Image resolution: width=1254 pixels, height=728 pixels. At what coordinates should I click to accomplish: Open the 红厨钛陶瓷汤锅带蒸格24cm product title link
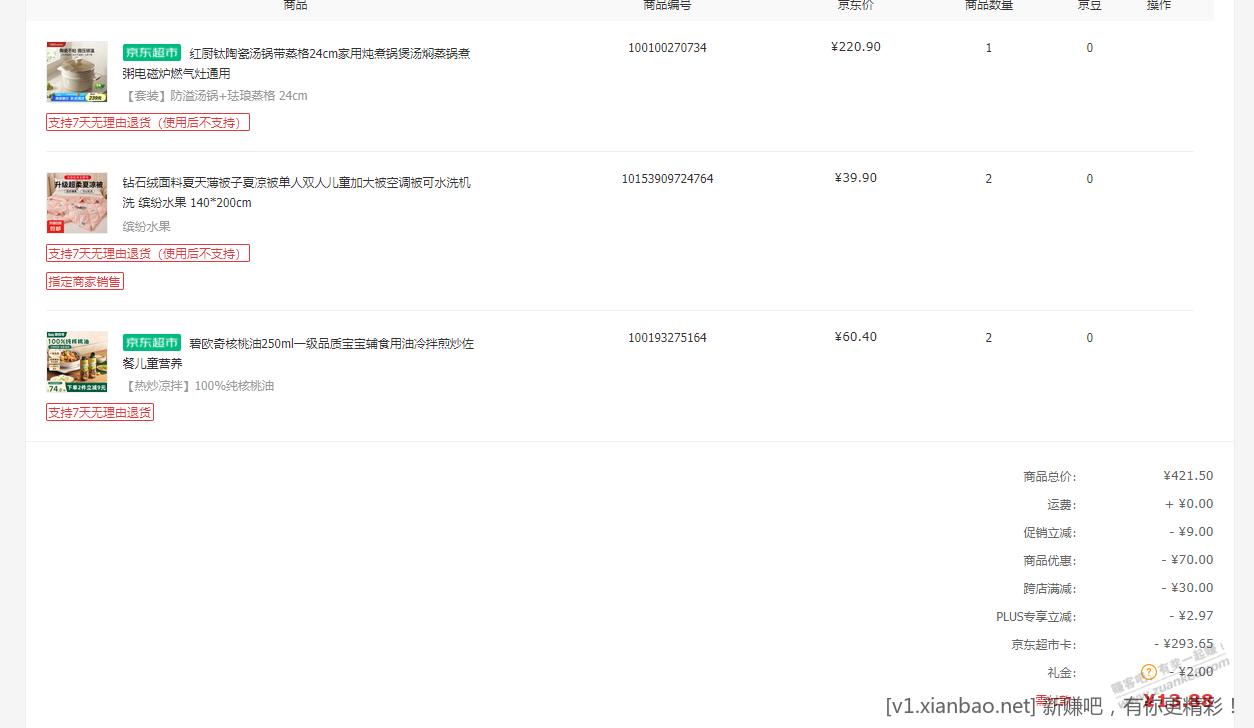point(297,63)
